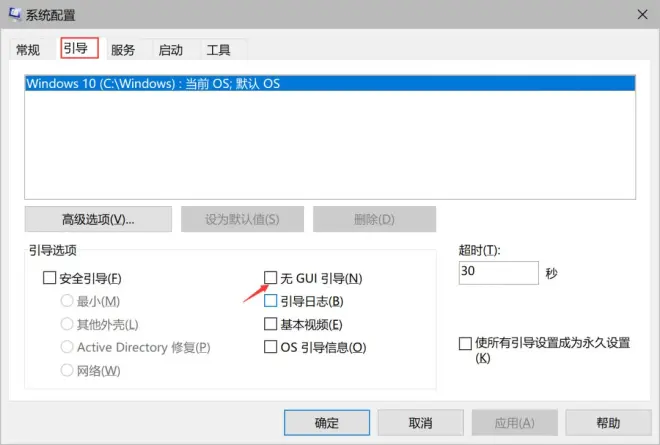Click the System Configuration title bar icon
This screenshot has height=445, width=660.
[x=15, y=14]
